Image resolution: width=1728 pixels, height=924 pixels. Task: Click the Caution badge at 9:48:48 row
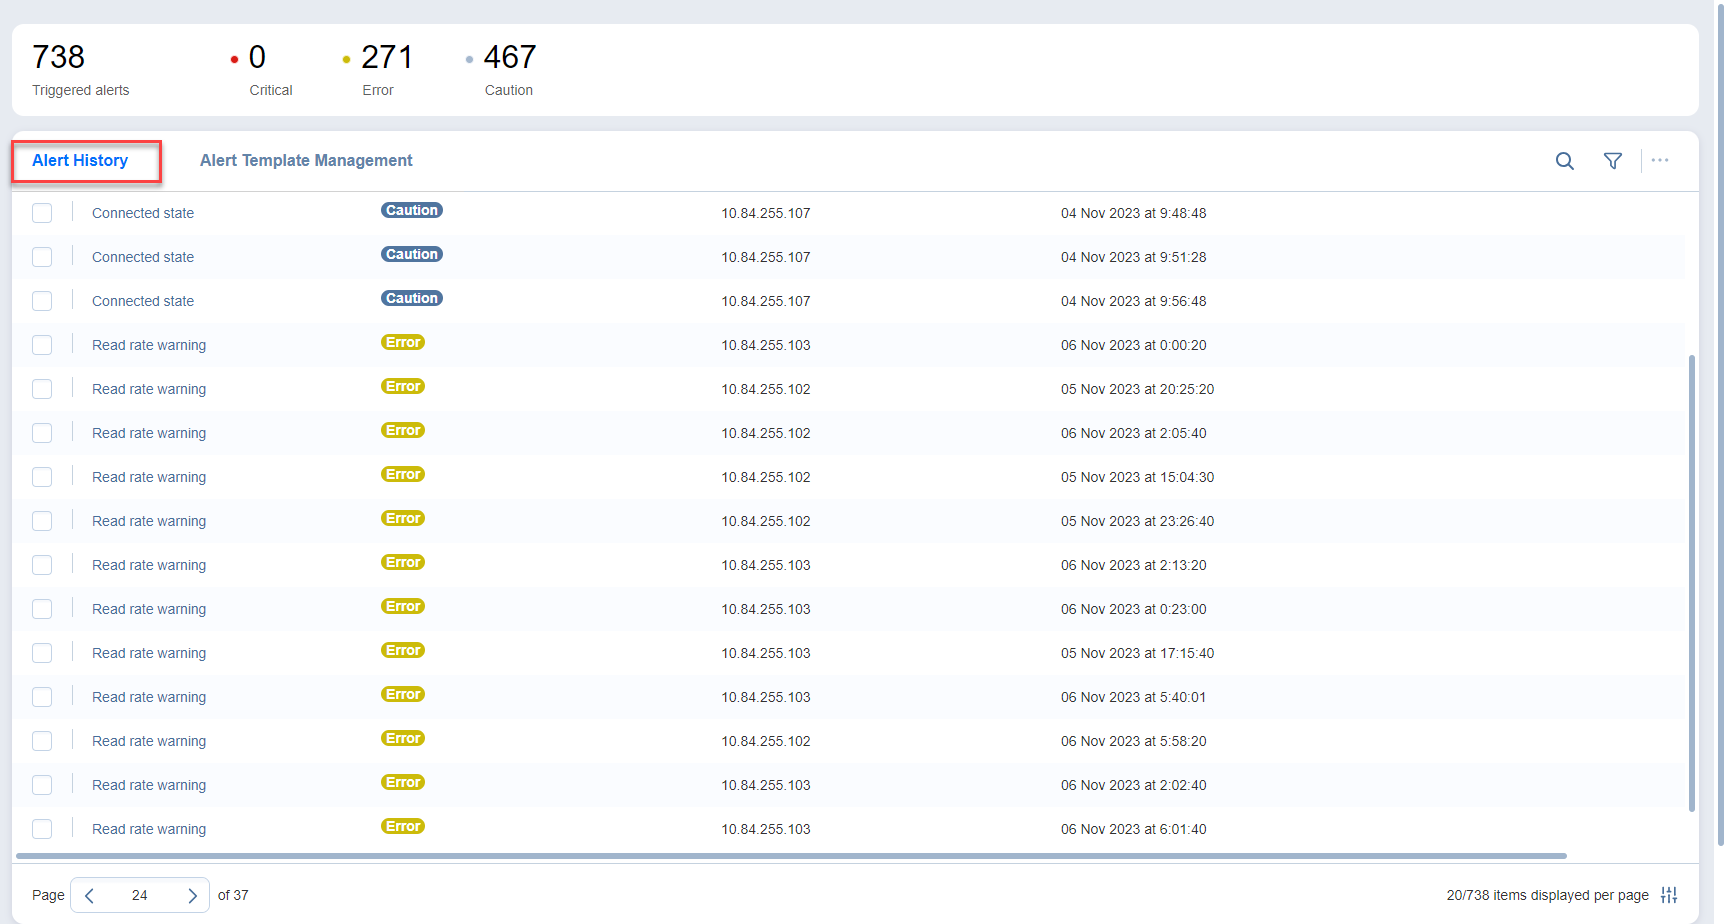click(x=411, y=211)
